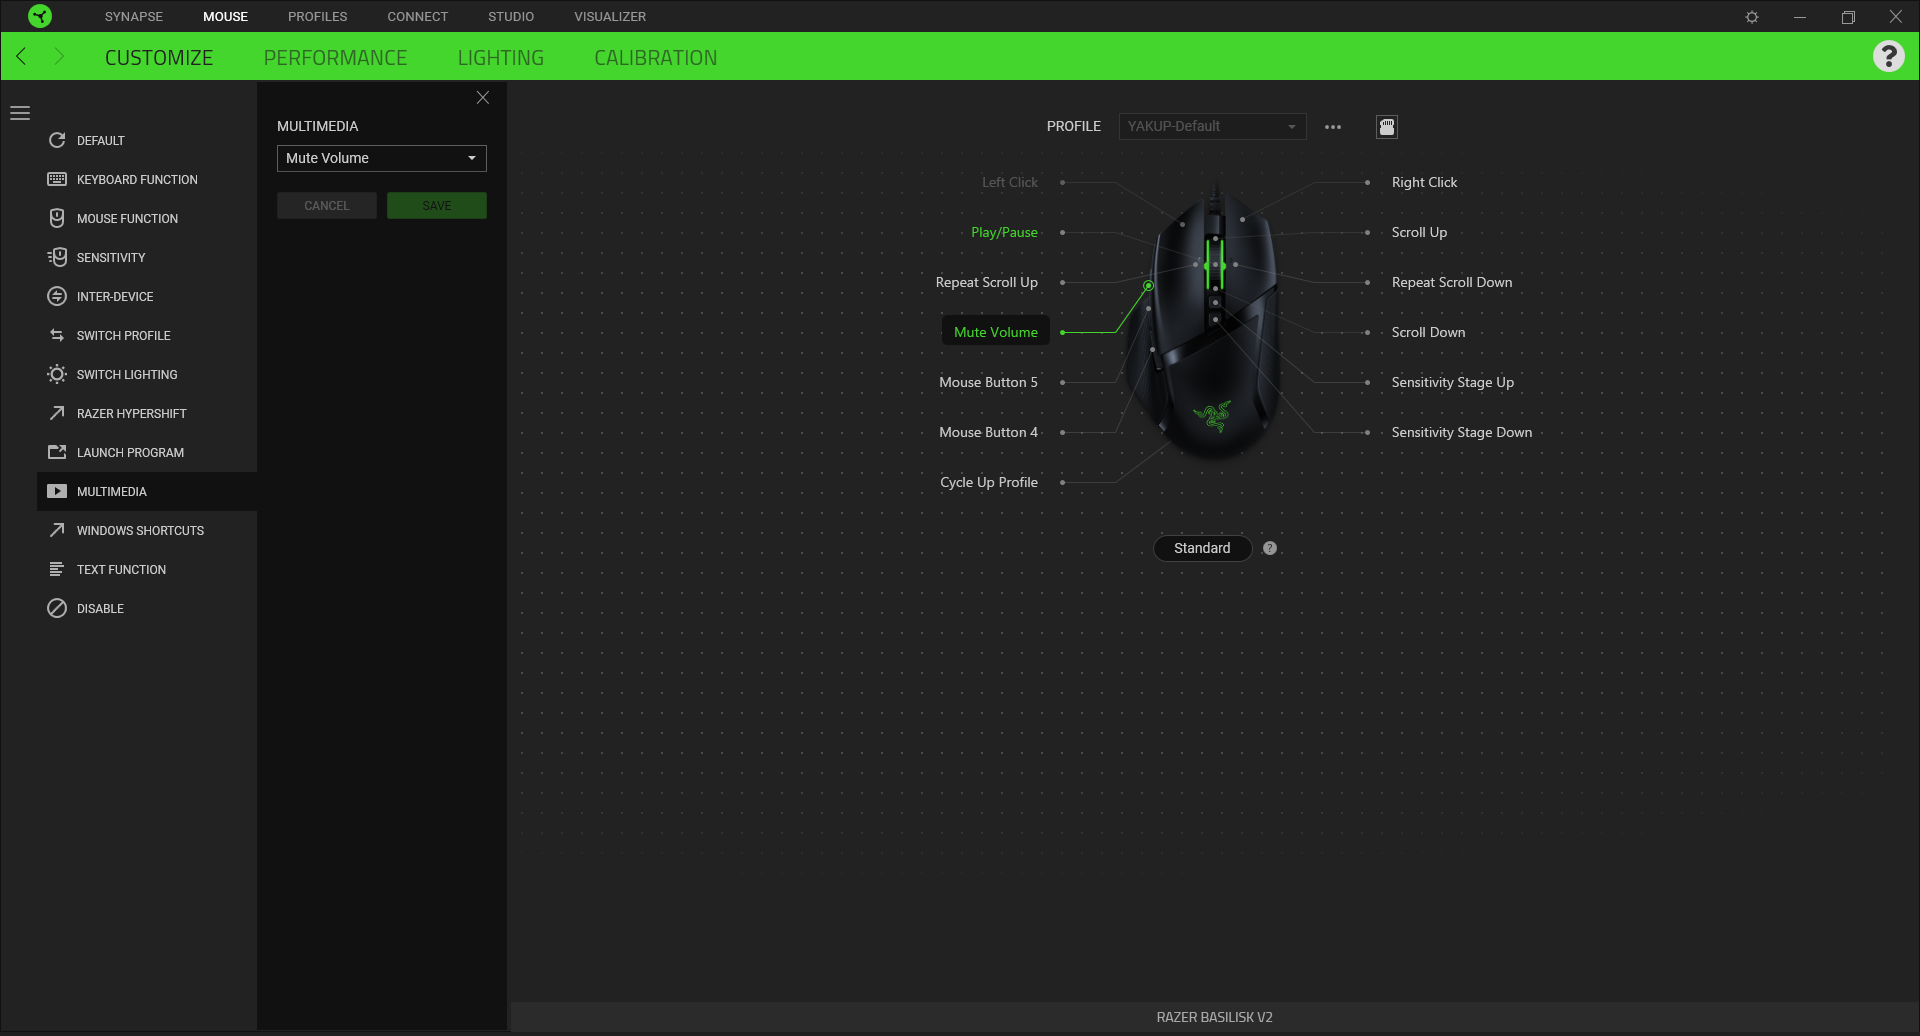Restore down the Razer Synapse window
The image size is (1920, 1036).
click(x=1848, y=17)
